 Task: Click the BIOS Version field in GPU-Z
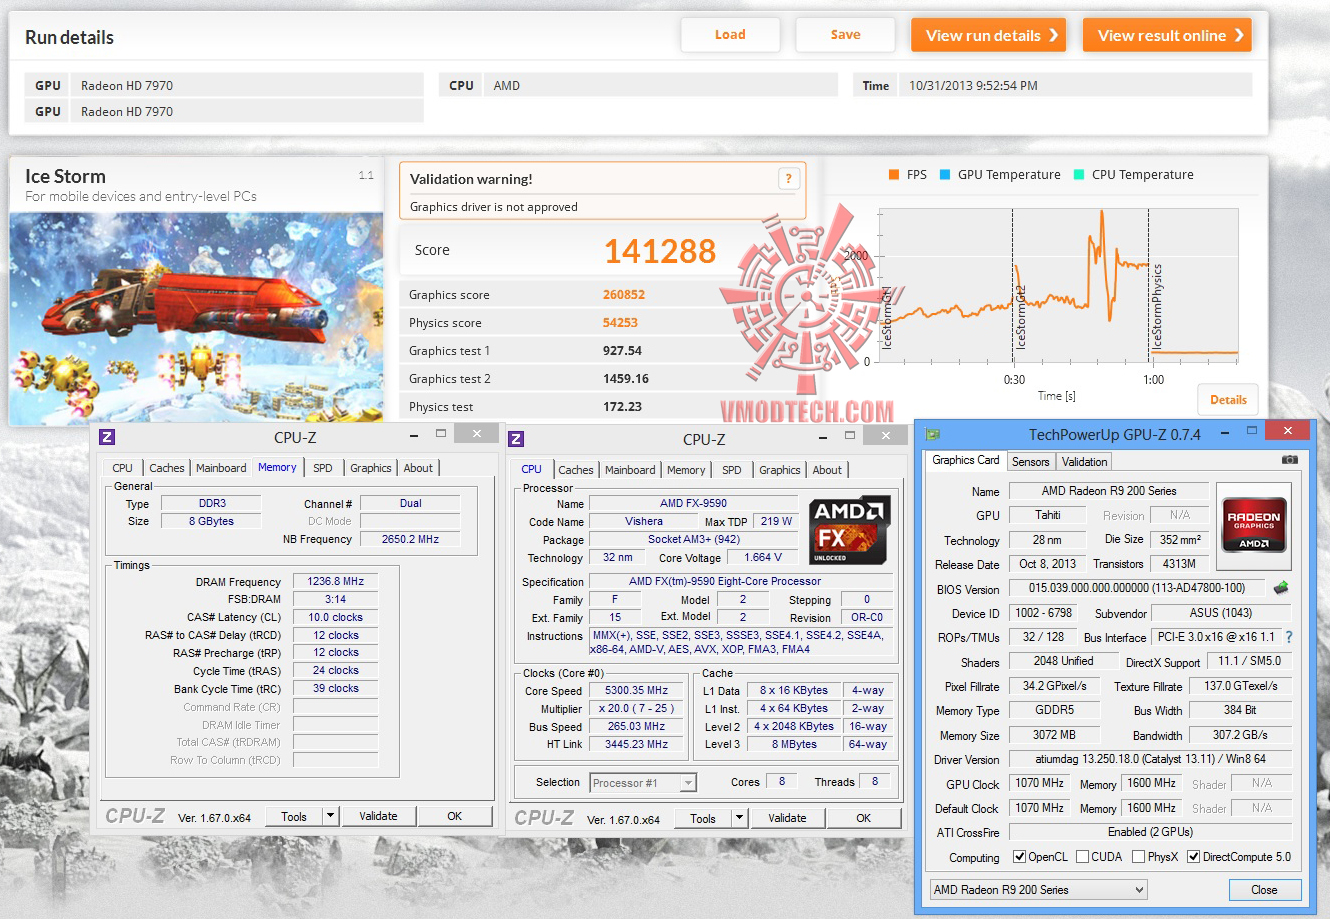point(1137,588)
